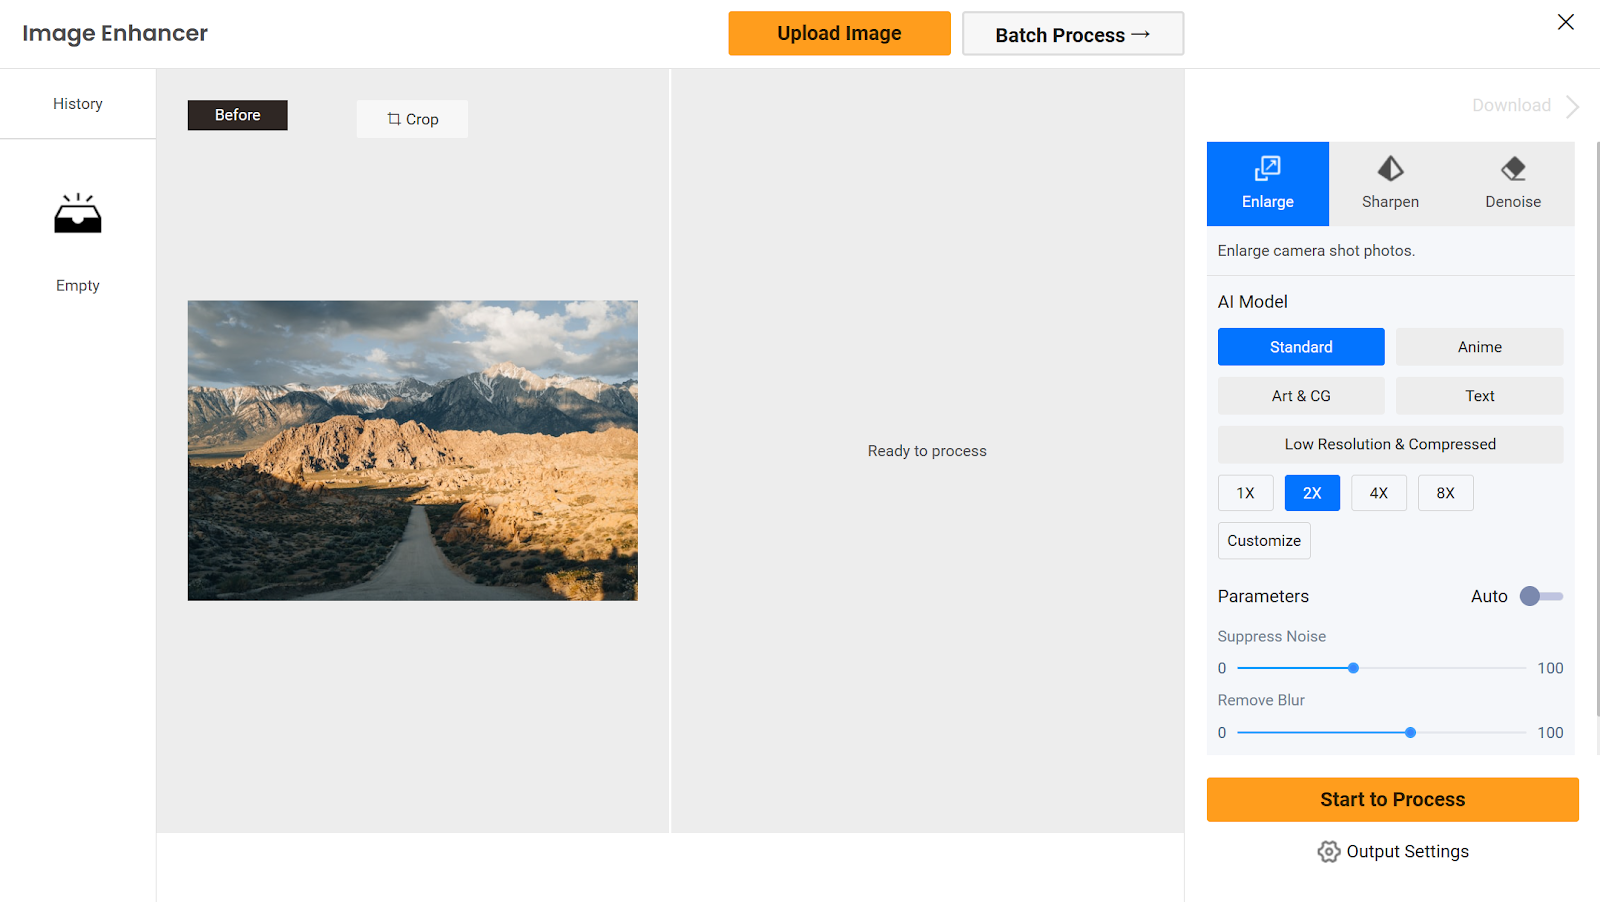Click the empty history inbox icon
Viewport: 1600px width, 902px height.
pyautogui.click(x=78, y=213)
